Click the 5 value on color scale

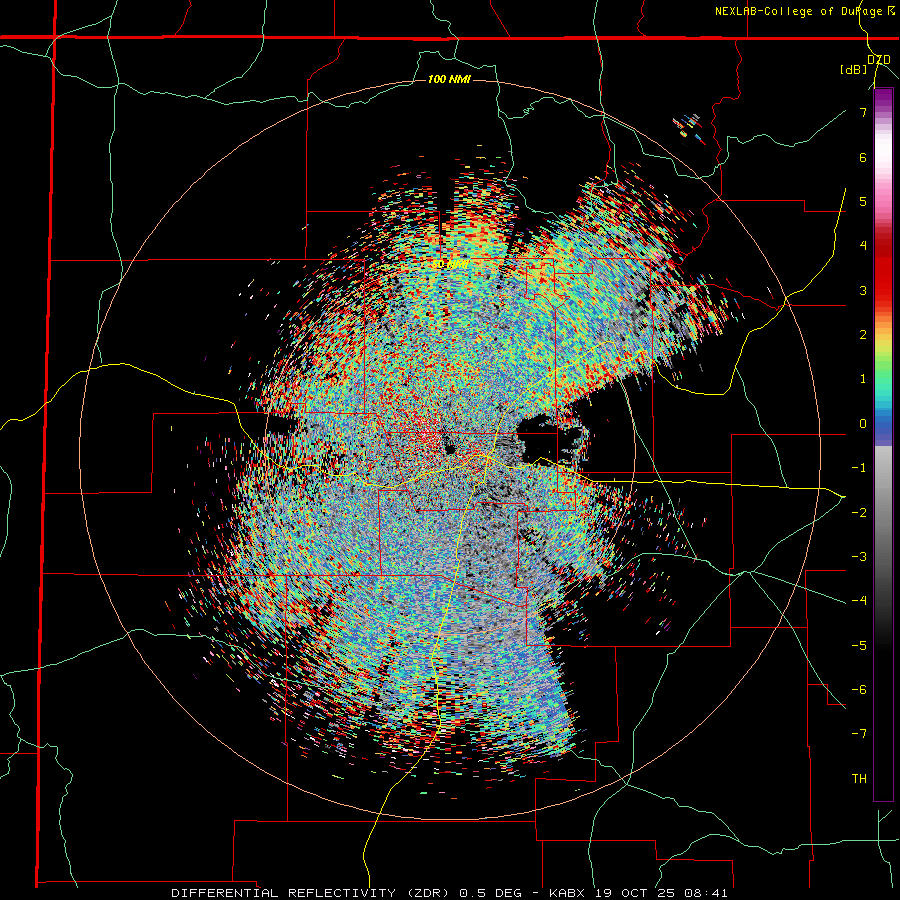(863, 201)
